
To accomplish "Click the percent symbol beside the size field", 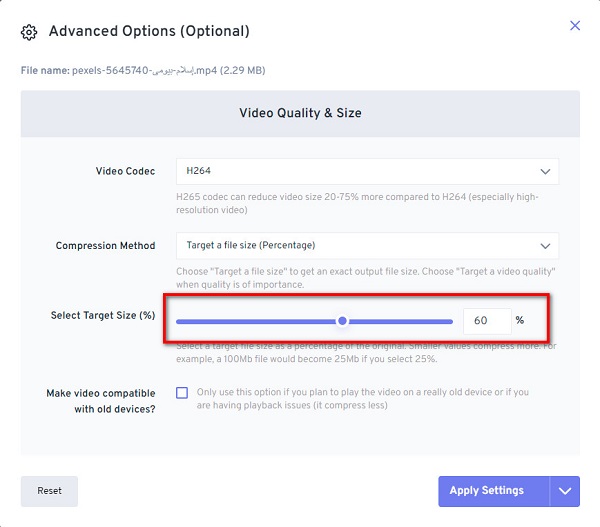I will tap(520, 321).
